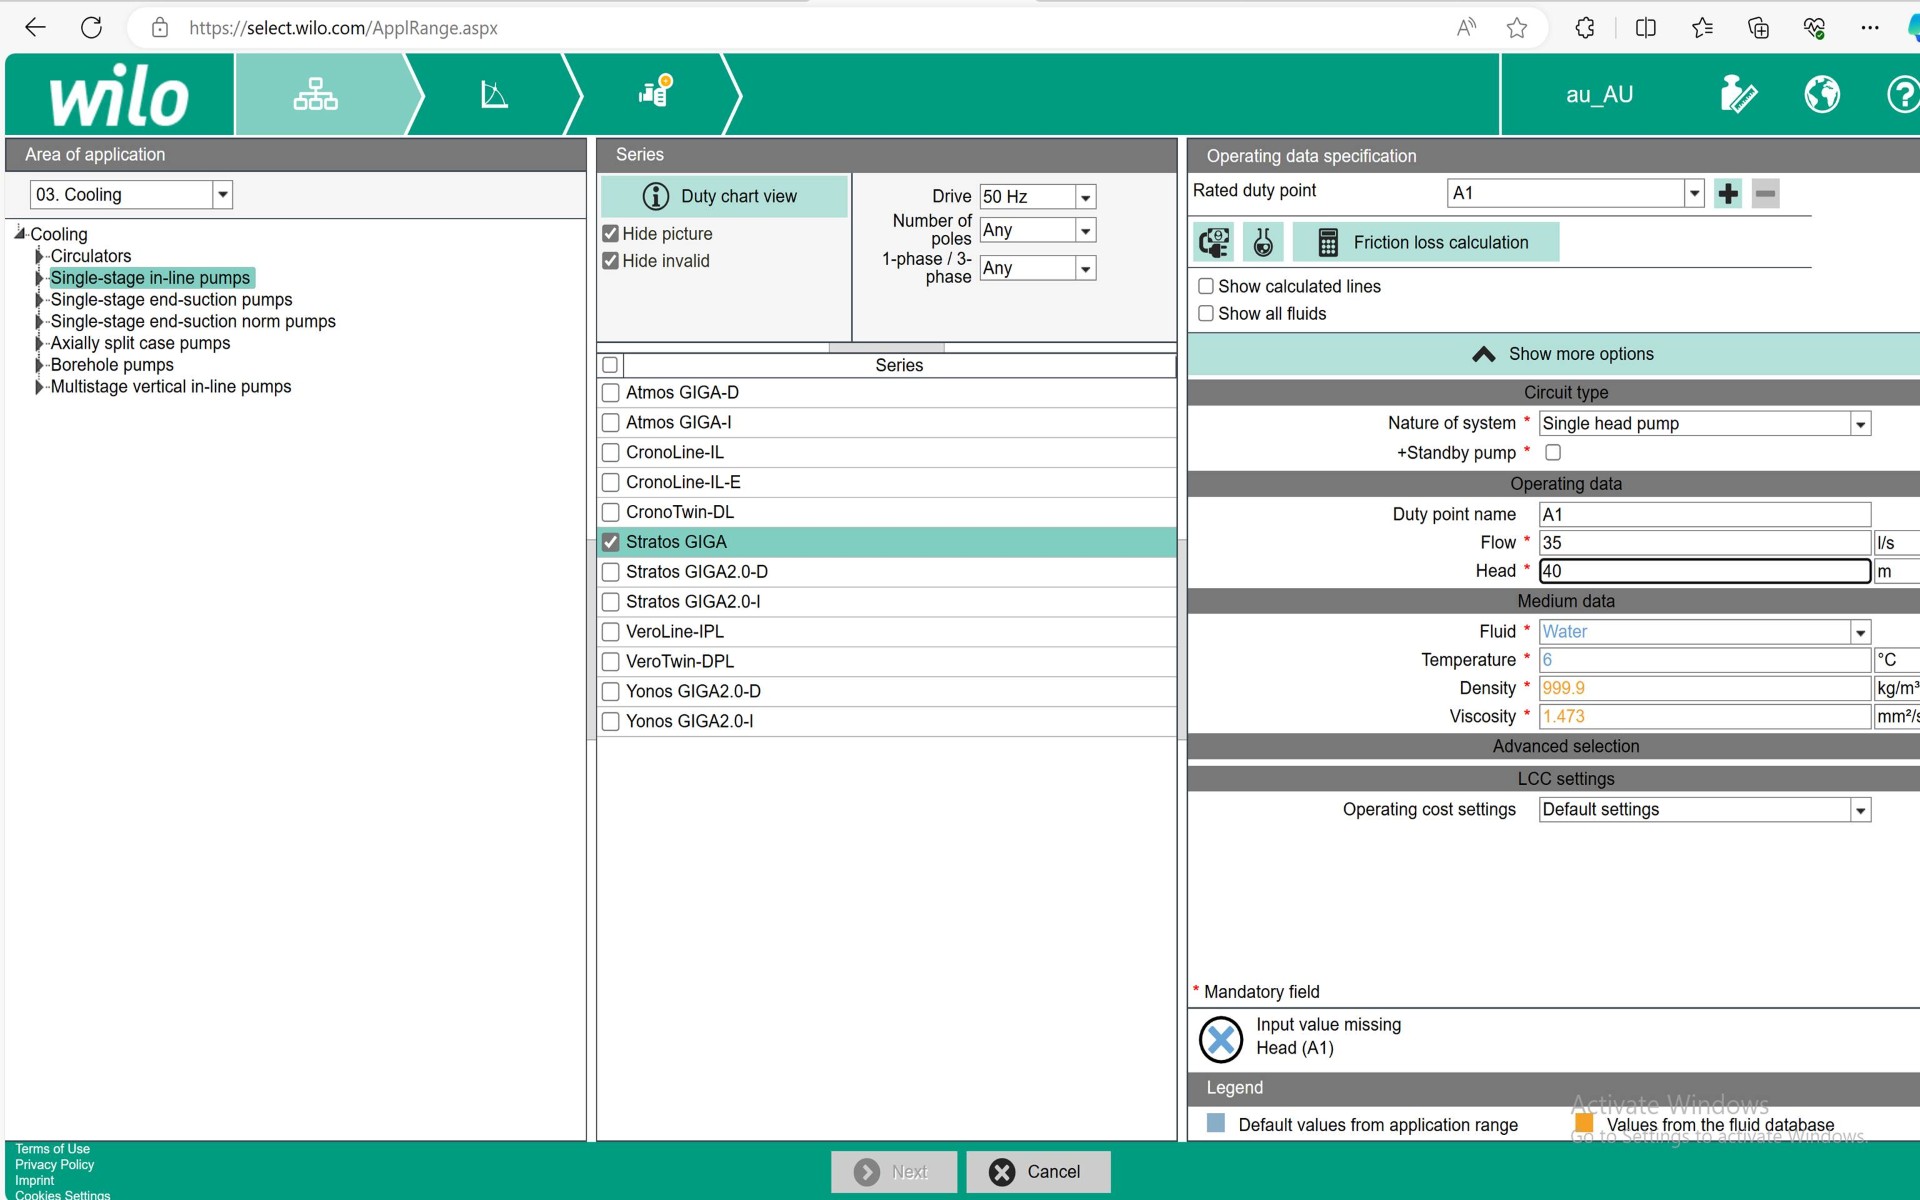1920x1200 pixels.
Task: Click the pump configuration step icon
Action: click(x=655, y=92)
